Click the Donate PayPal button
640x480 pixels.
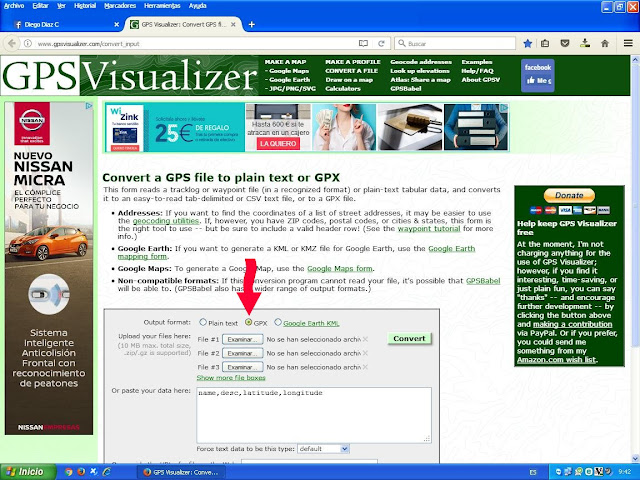click(x=569, y=196)
